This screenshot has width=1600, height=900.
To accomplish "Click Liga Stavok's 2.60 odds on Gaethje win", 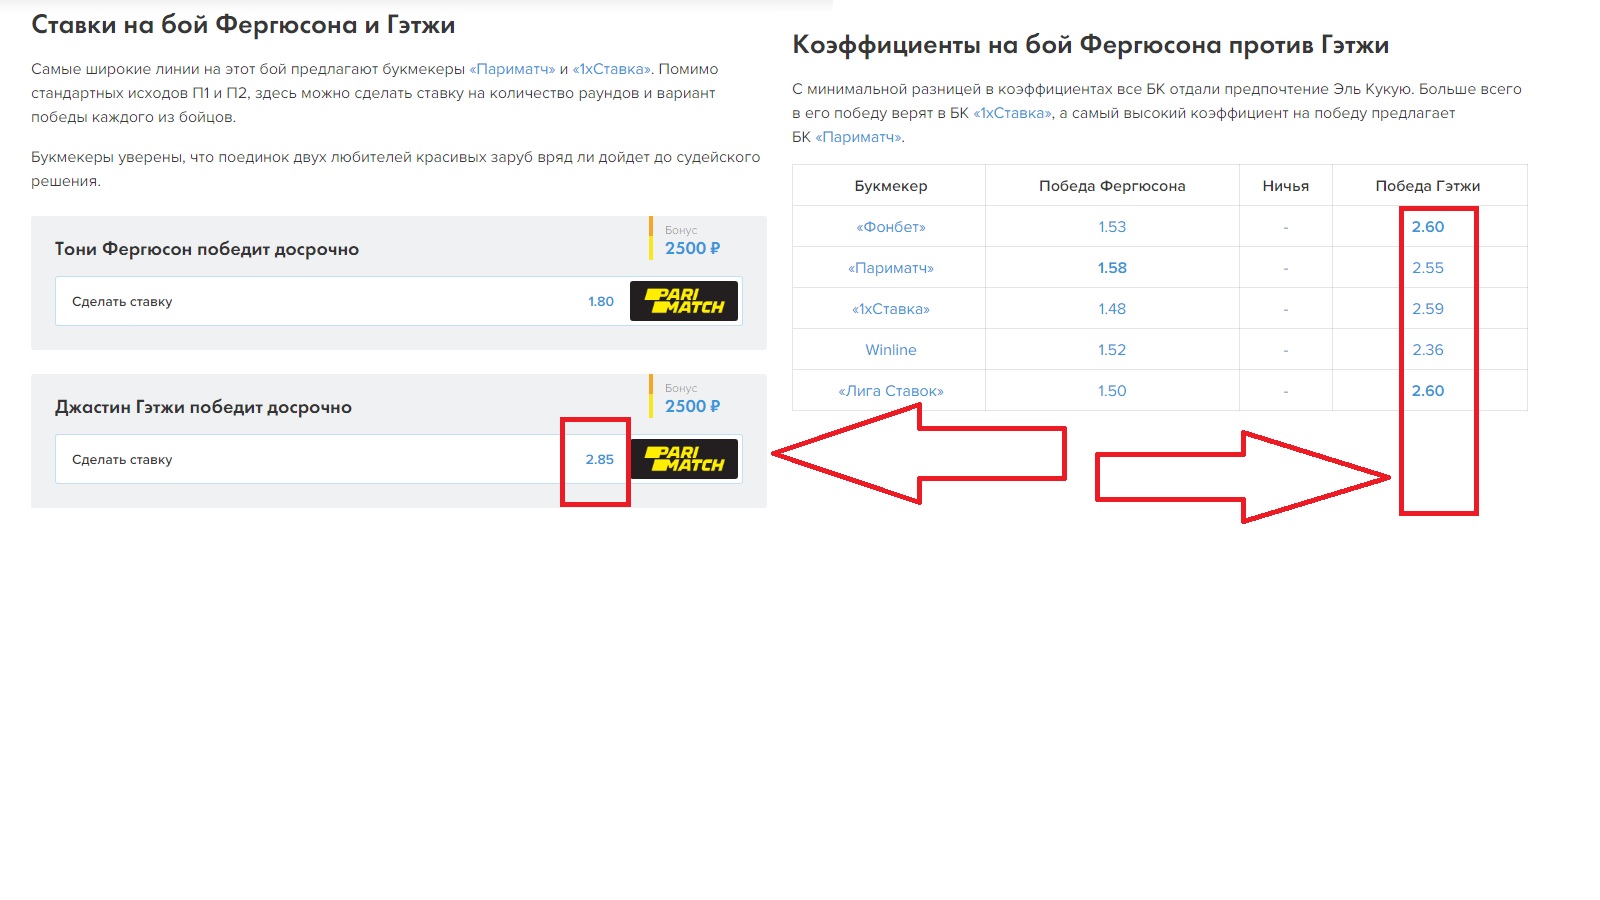I will click(1428, 391).
